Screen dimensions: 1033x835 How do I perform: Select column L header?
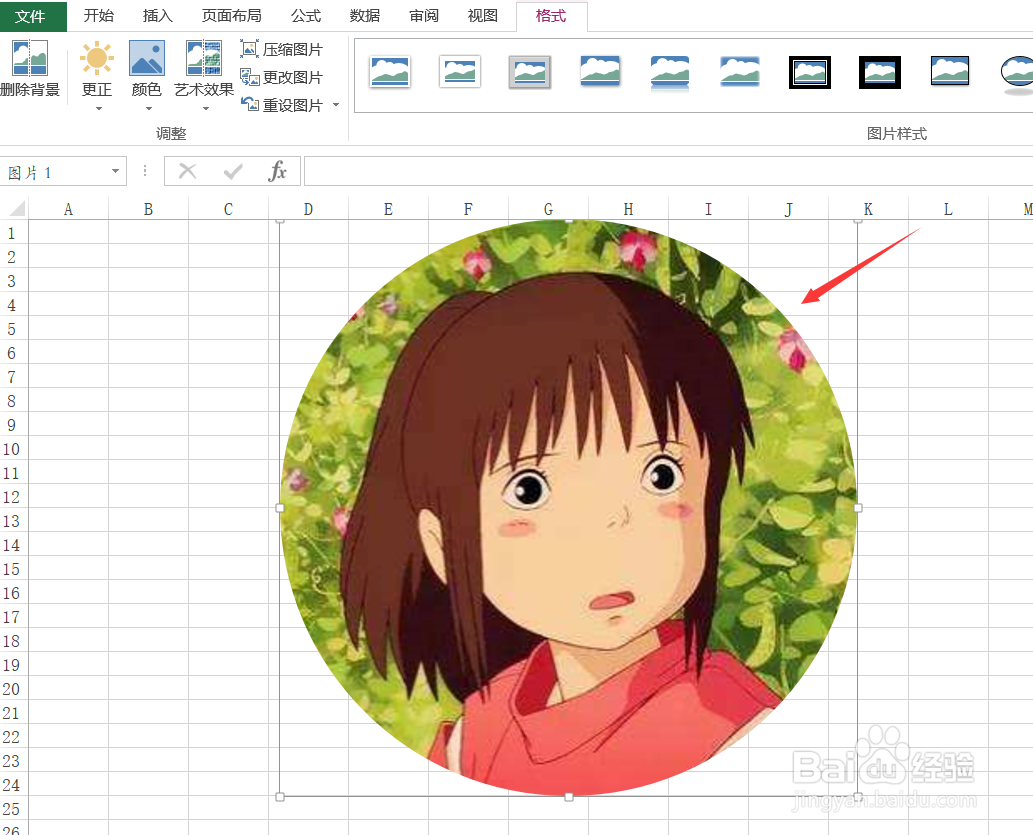click(948, 209)
